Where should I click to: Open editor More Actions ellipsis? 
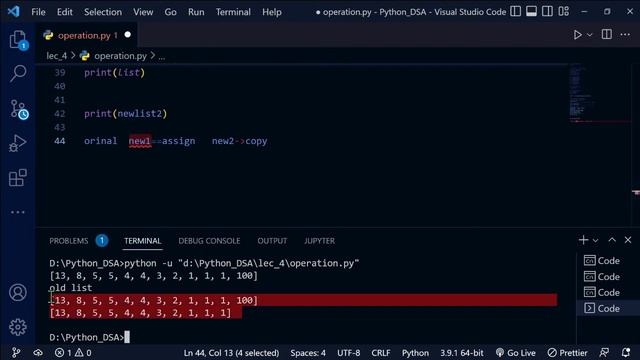coord(625,35)
